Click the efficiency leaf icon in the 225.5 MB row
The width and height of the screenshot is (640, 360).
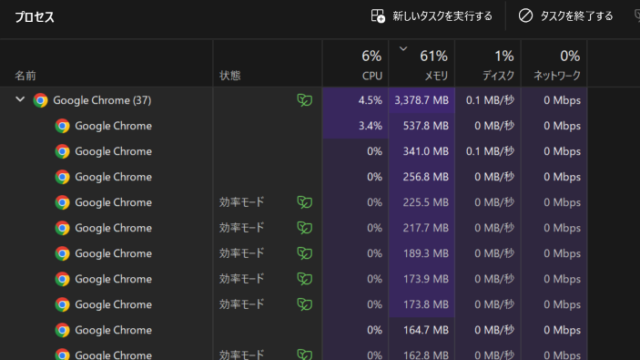click(304, 202)
